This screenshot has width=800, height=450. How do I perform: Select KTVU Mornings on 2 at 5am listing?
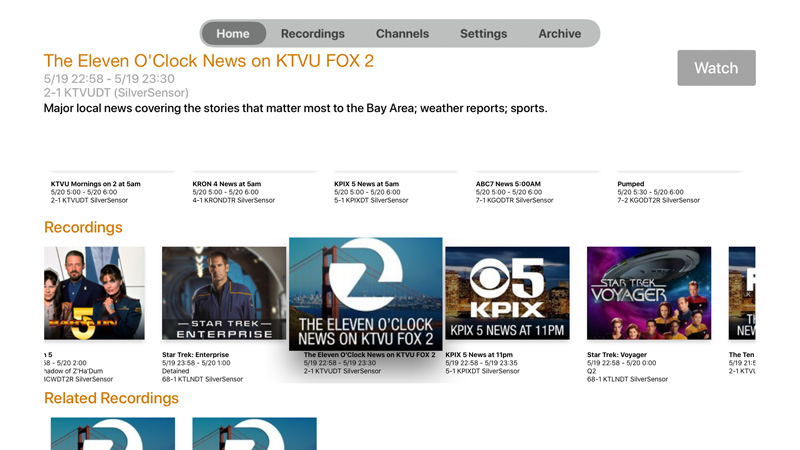(x=95, y=192)
